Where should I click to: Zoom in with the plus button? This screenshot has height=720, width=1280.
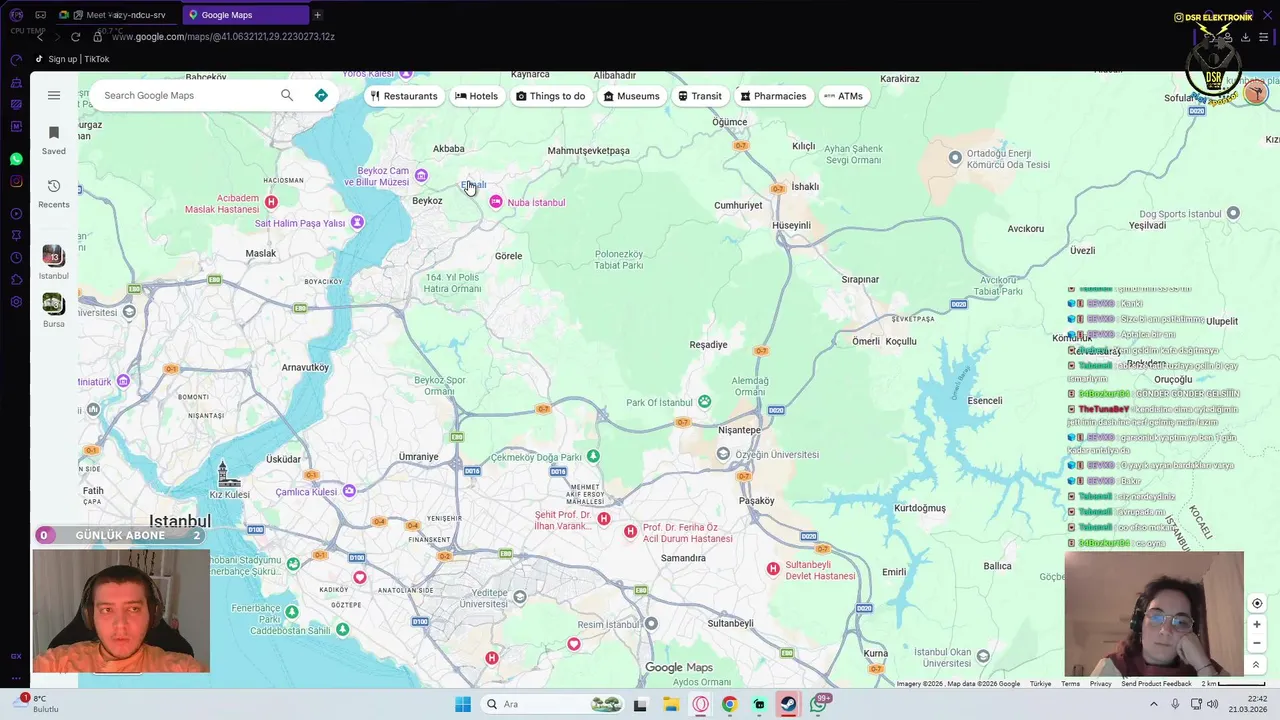(1257, 624)
